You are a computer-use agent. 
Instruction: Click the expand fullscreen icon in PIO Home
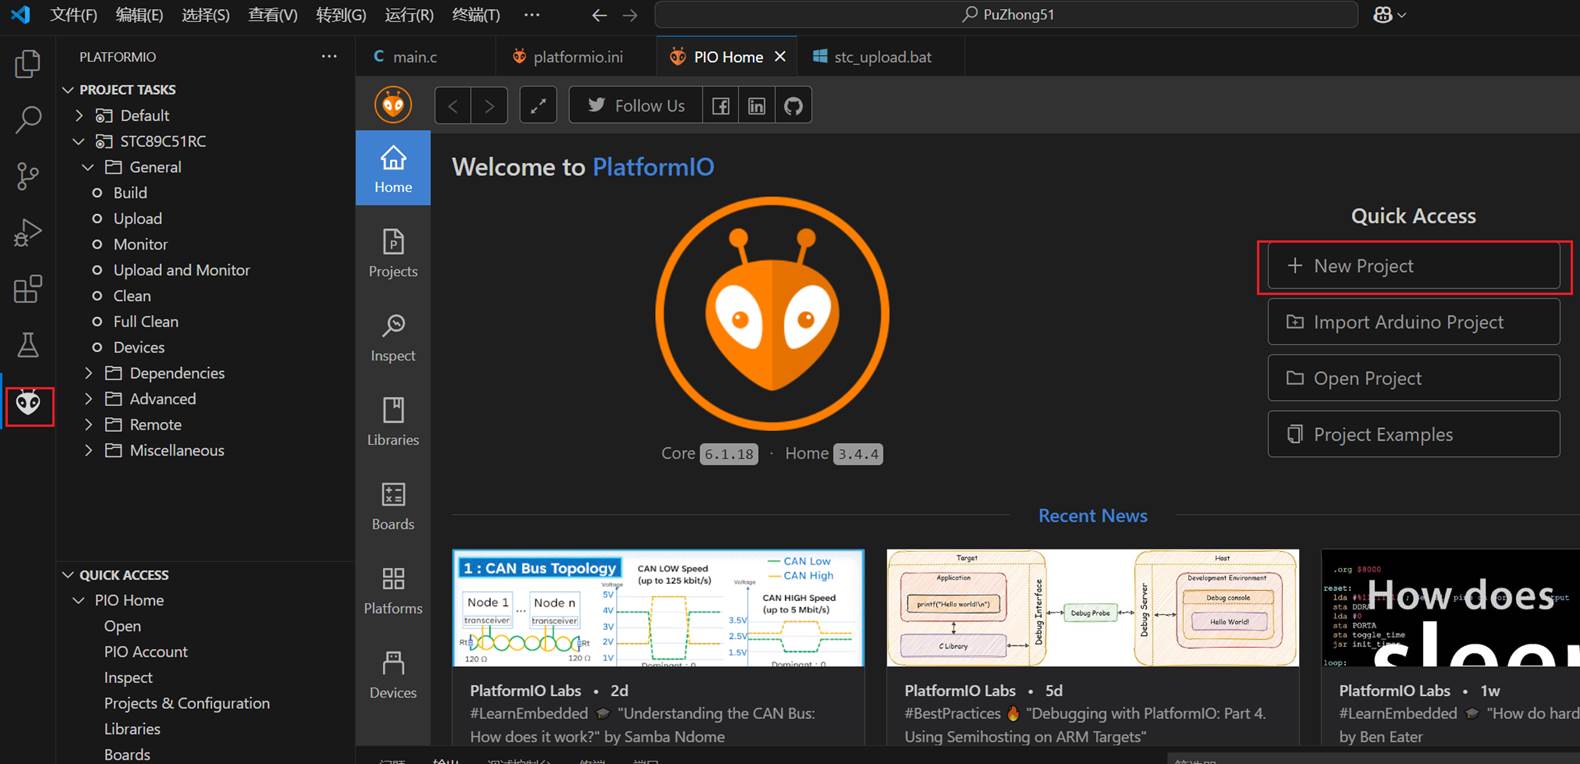(538, 106)
